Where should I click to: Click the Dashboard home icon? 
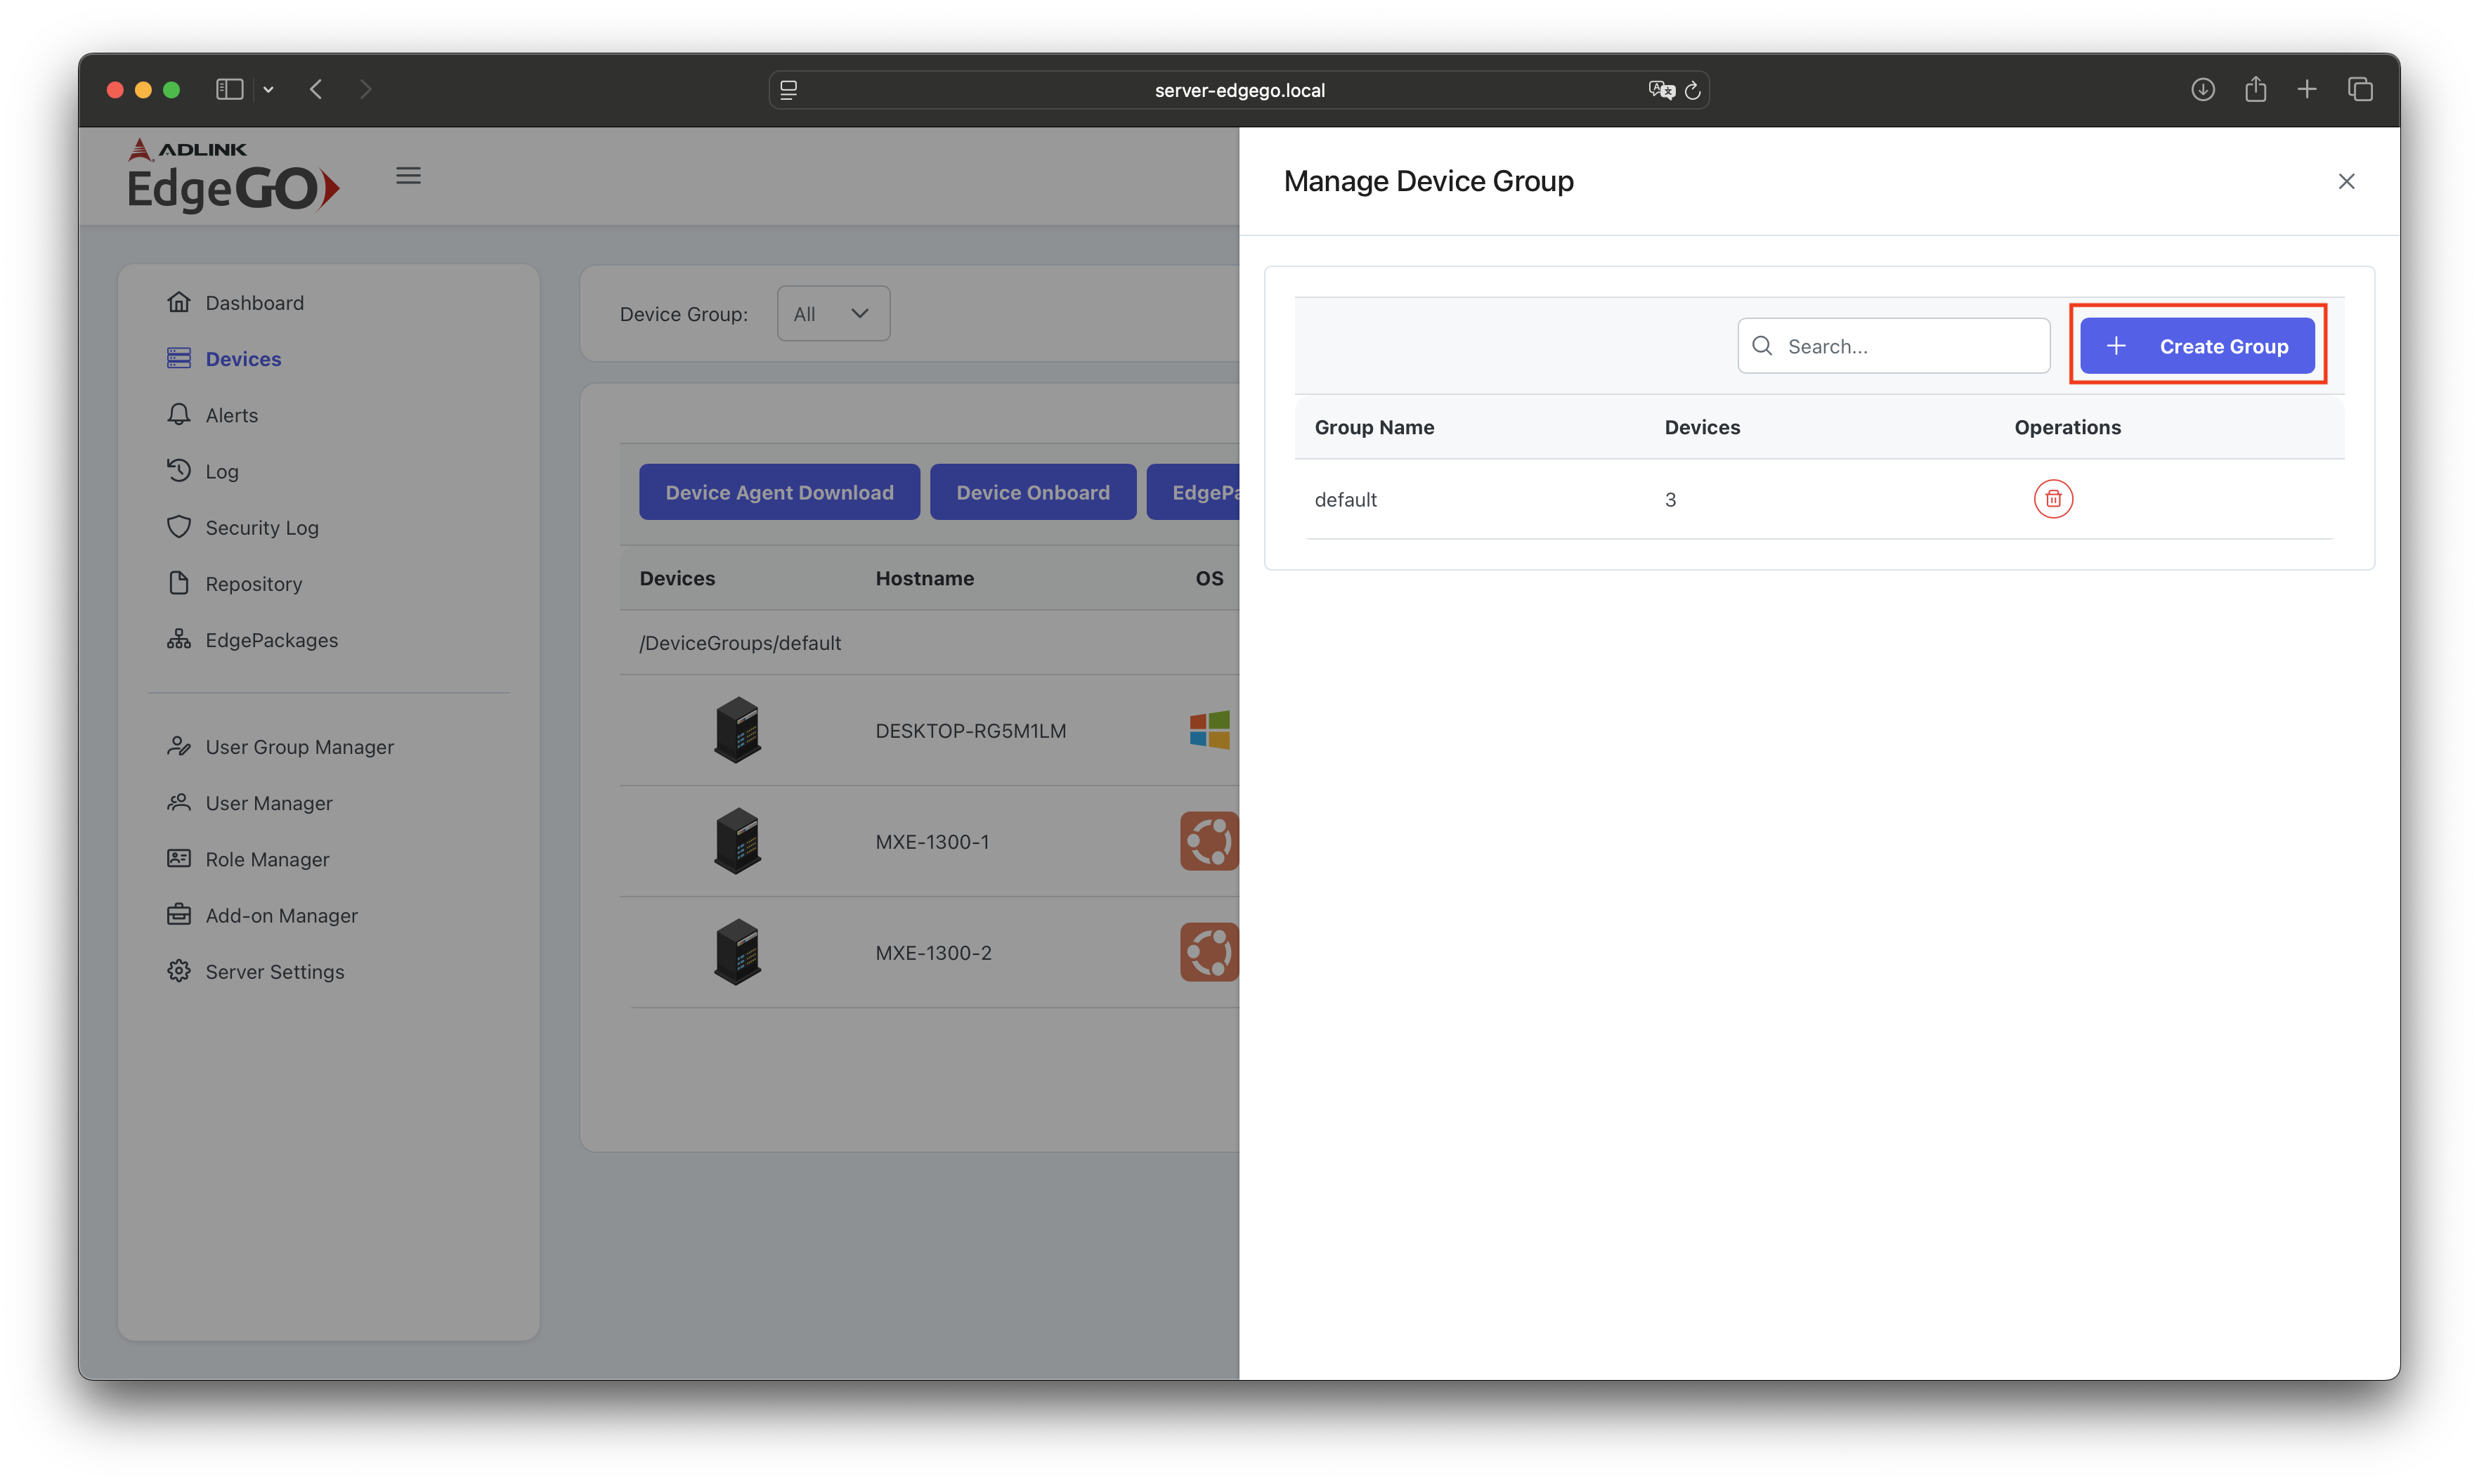178,301
